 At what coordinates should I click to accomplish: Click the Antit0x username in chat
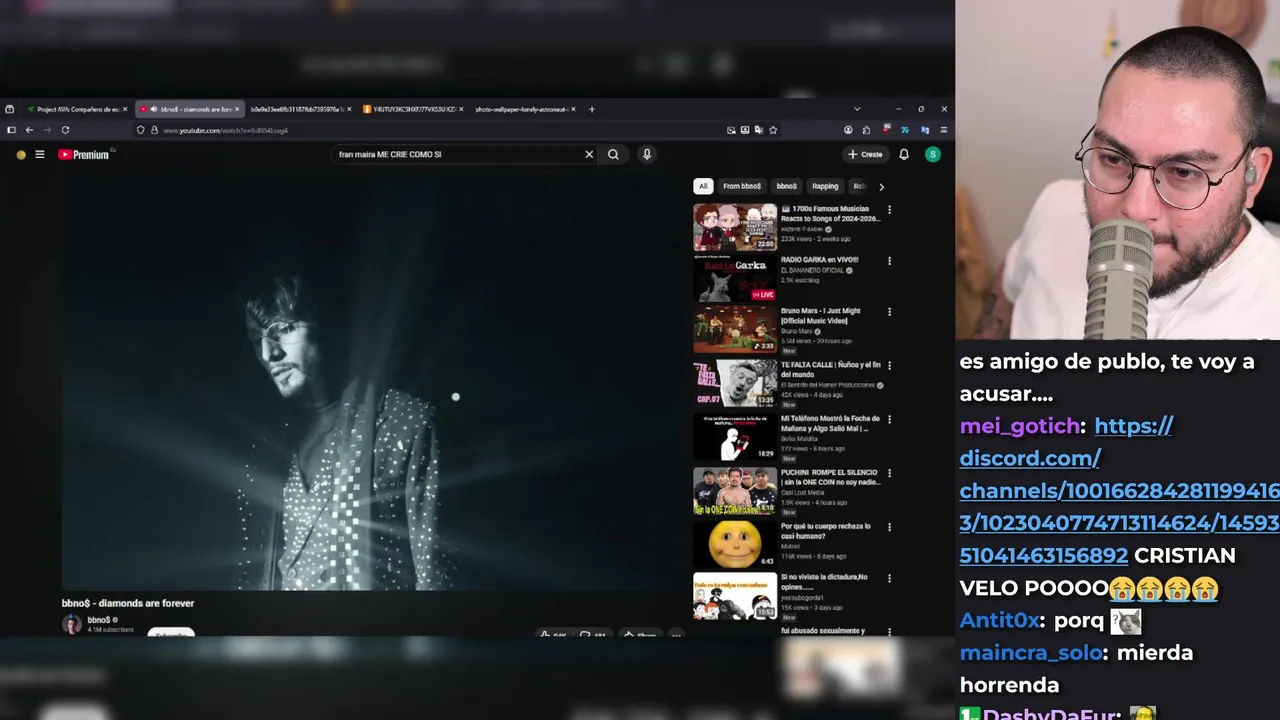tap(999, 620)
